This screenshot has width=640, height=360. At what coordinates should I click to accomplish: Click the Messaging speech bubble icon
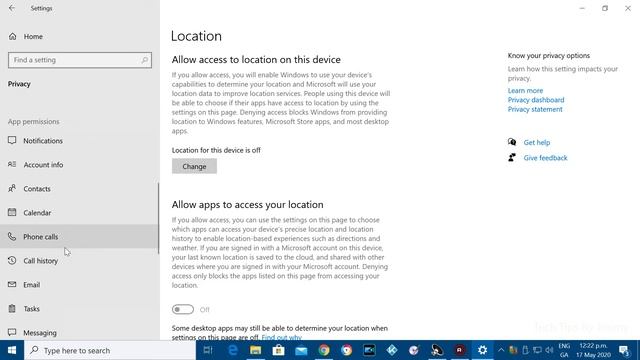pos(12,332)
